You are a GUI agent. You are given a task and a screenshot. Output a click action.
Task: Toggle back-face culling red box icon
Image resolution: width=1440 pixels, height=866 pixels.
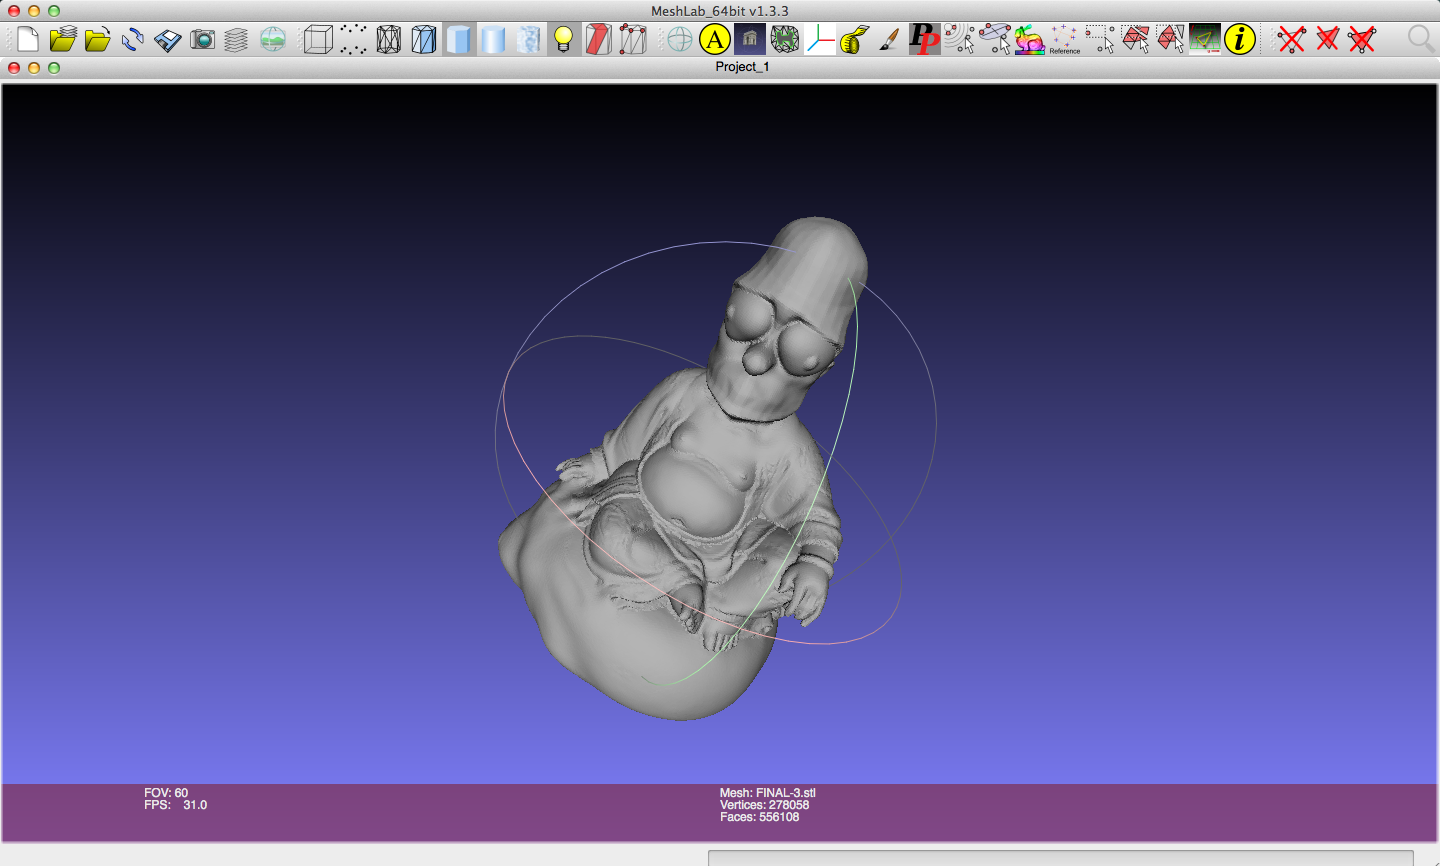[598, 40]
